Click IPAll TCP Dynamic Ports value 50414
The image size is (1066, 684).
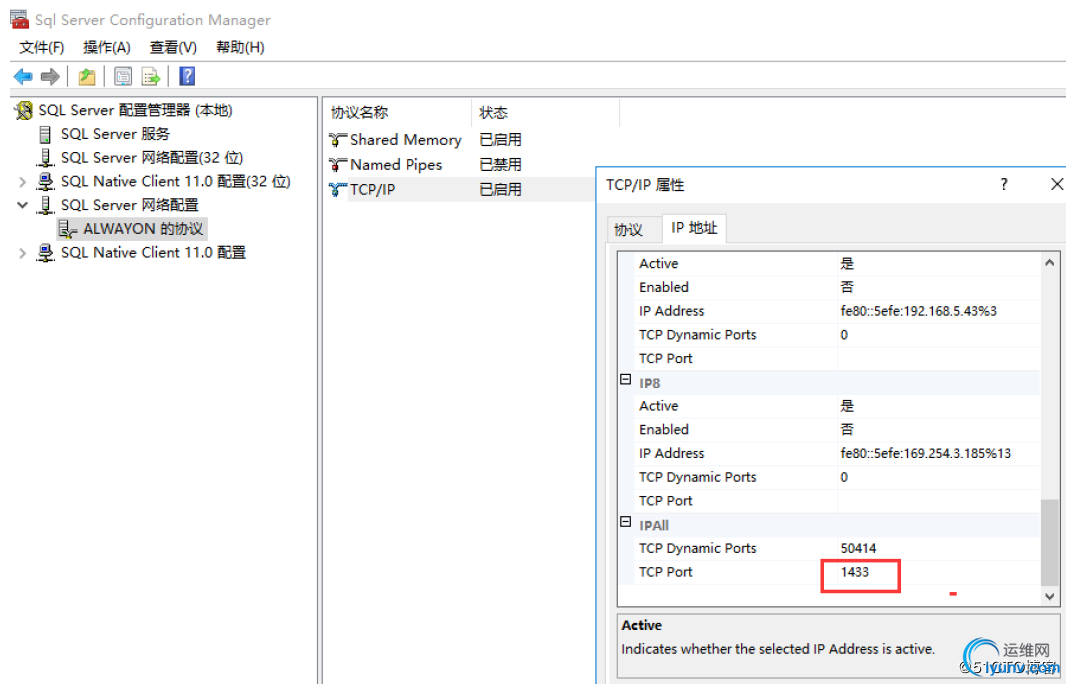pos(858,548)
